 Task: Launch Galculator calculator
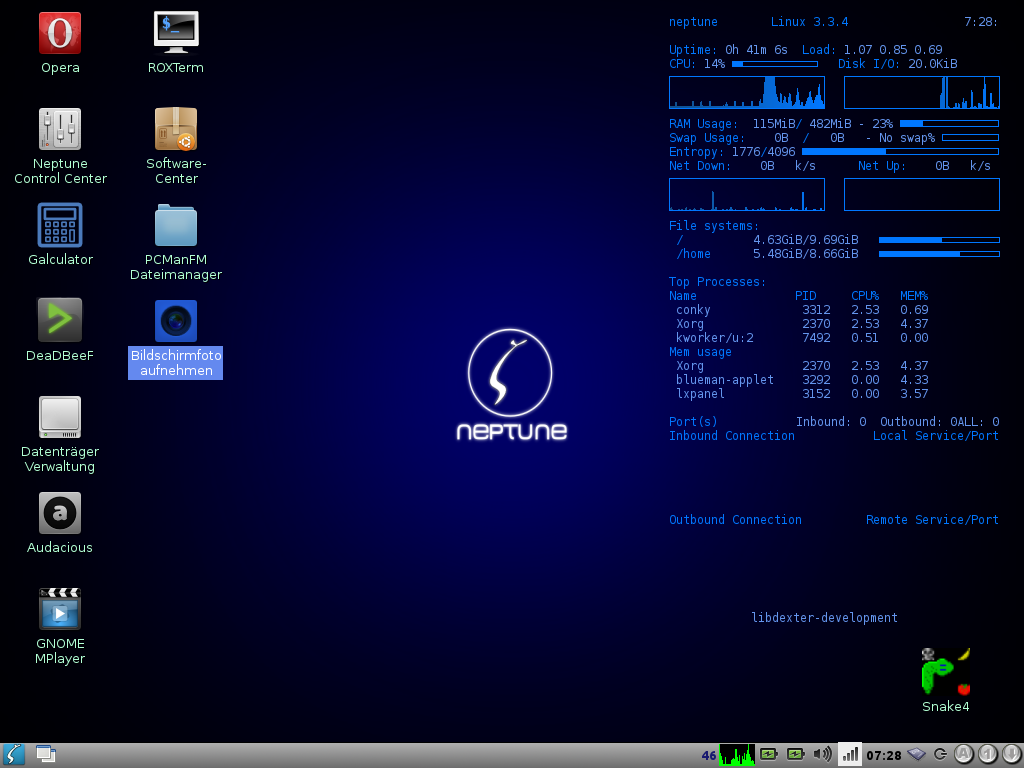[x=60, y=225]
